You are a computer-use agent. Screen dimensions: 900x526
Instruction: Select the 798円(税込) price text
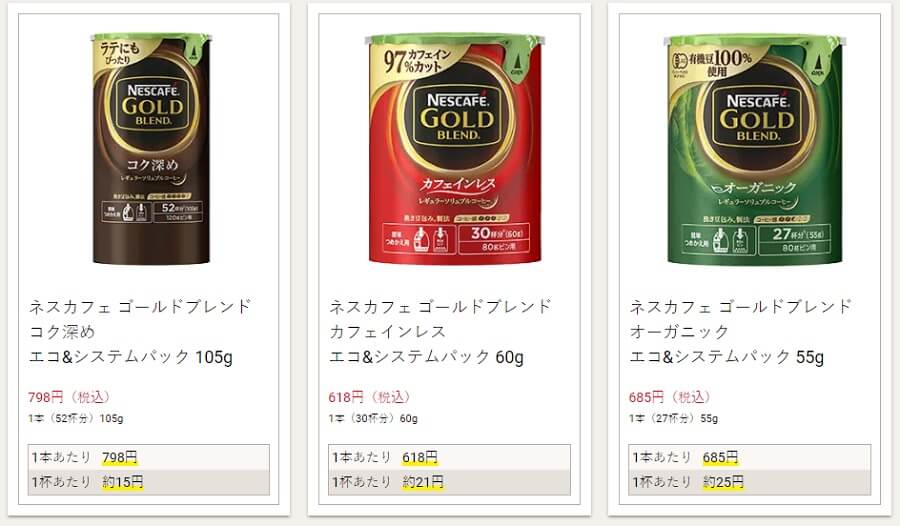pos(69,397)
